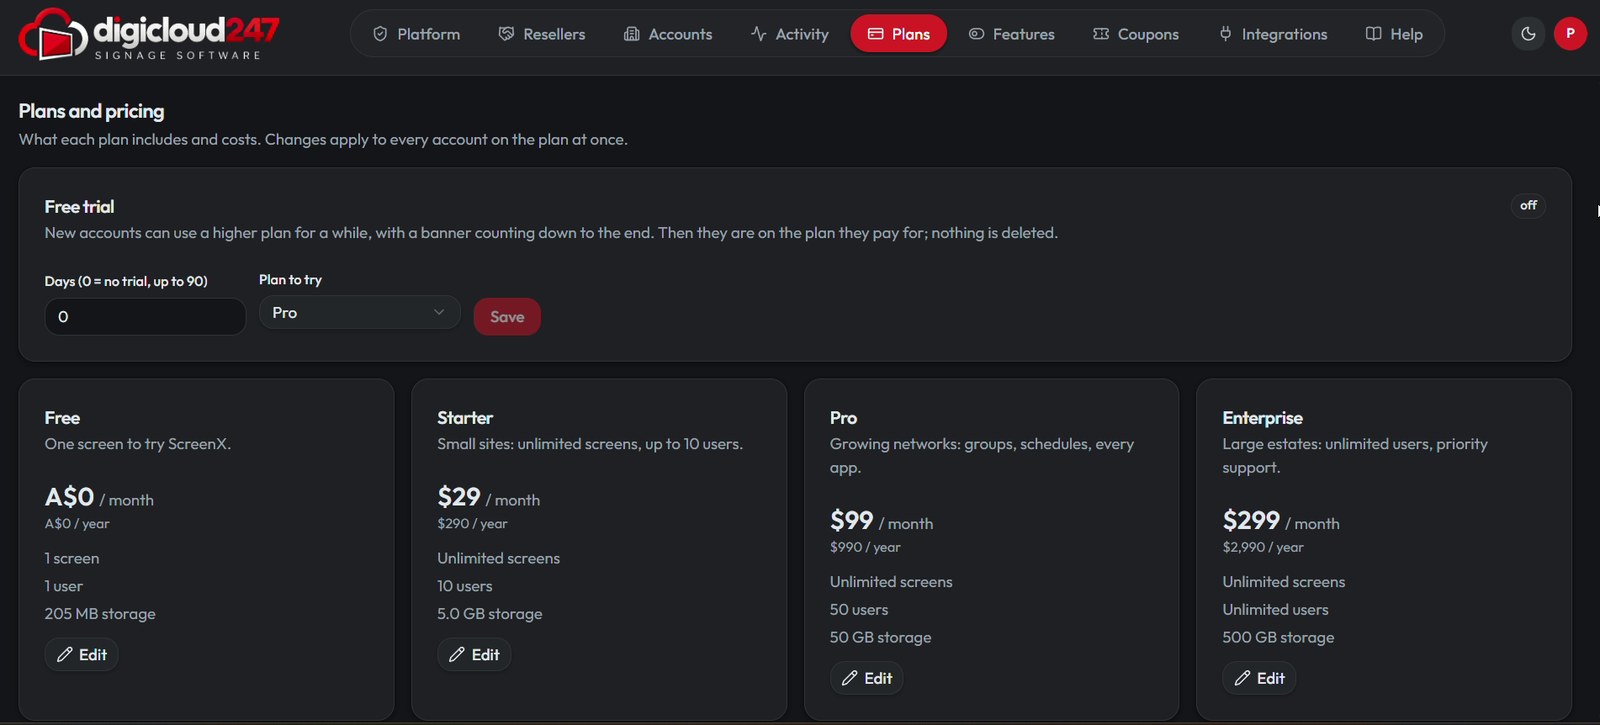Click the 205 MB storage text
Image resolution: width=1600 pixels, height=725 pixels.
point(100,614)
